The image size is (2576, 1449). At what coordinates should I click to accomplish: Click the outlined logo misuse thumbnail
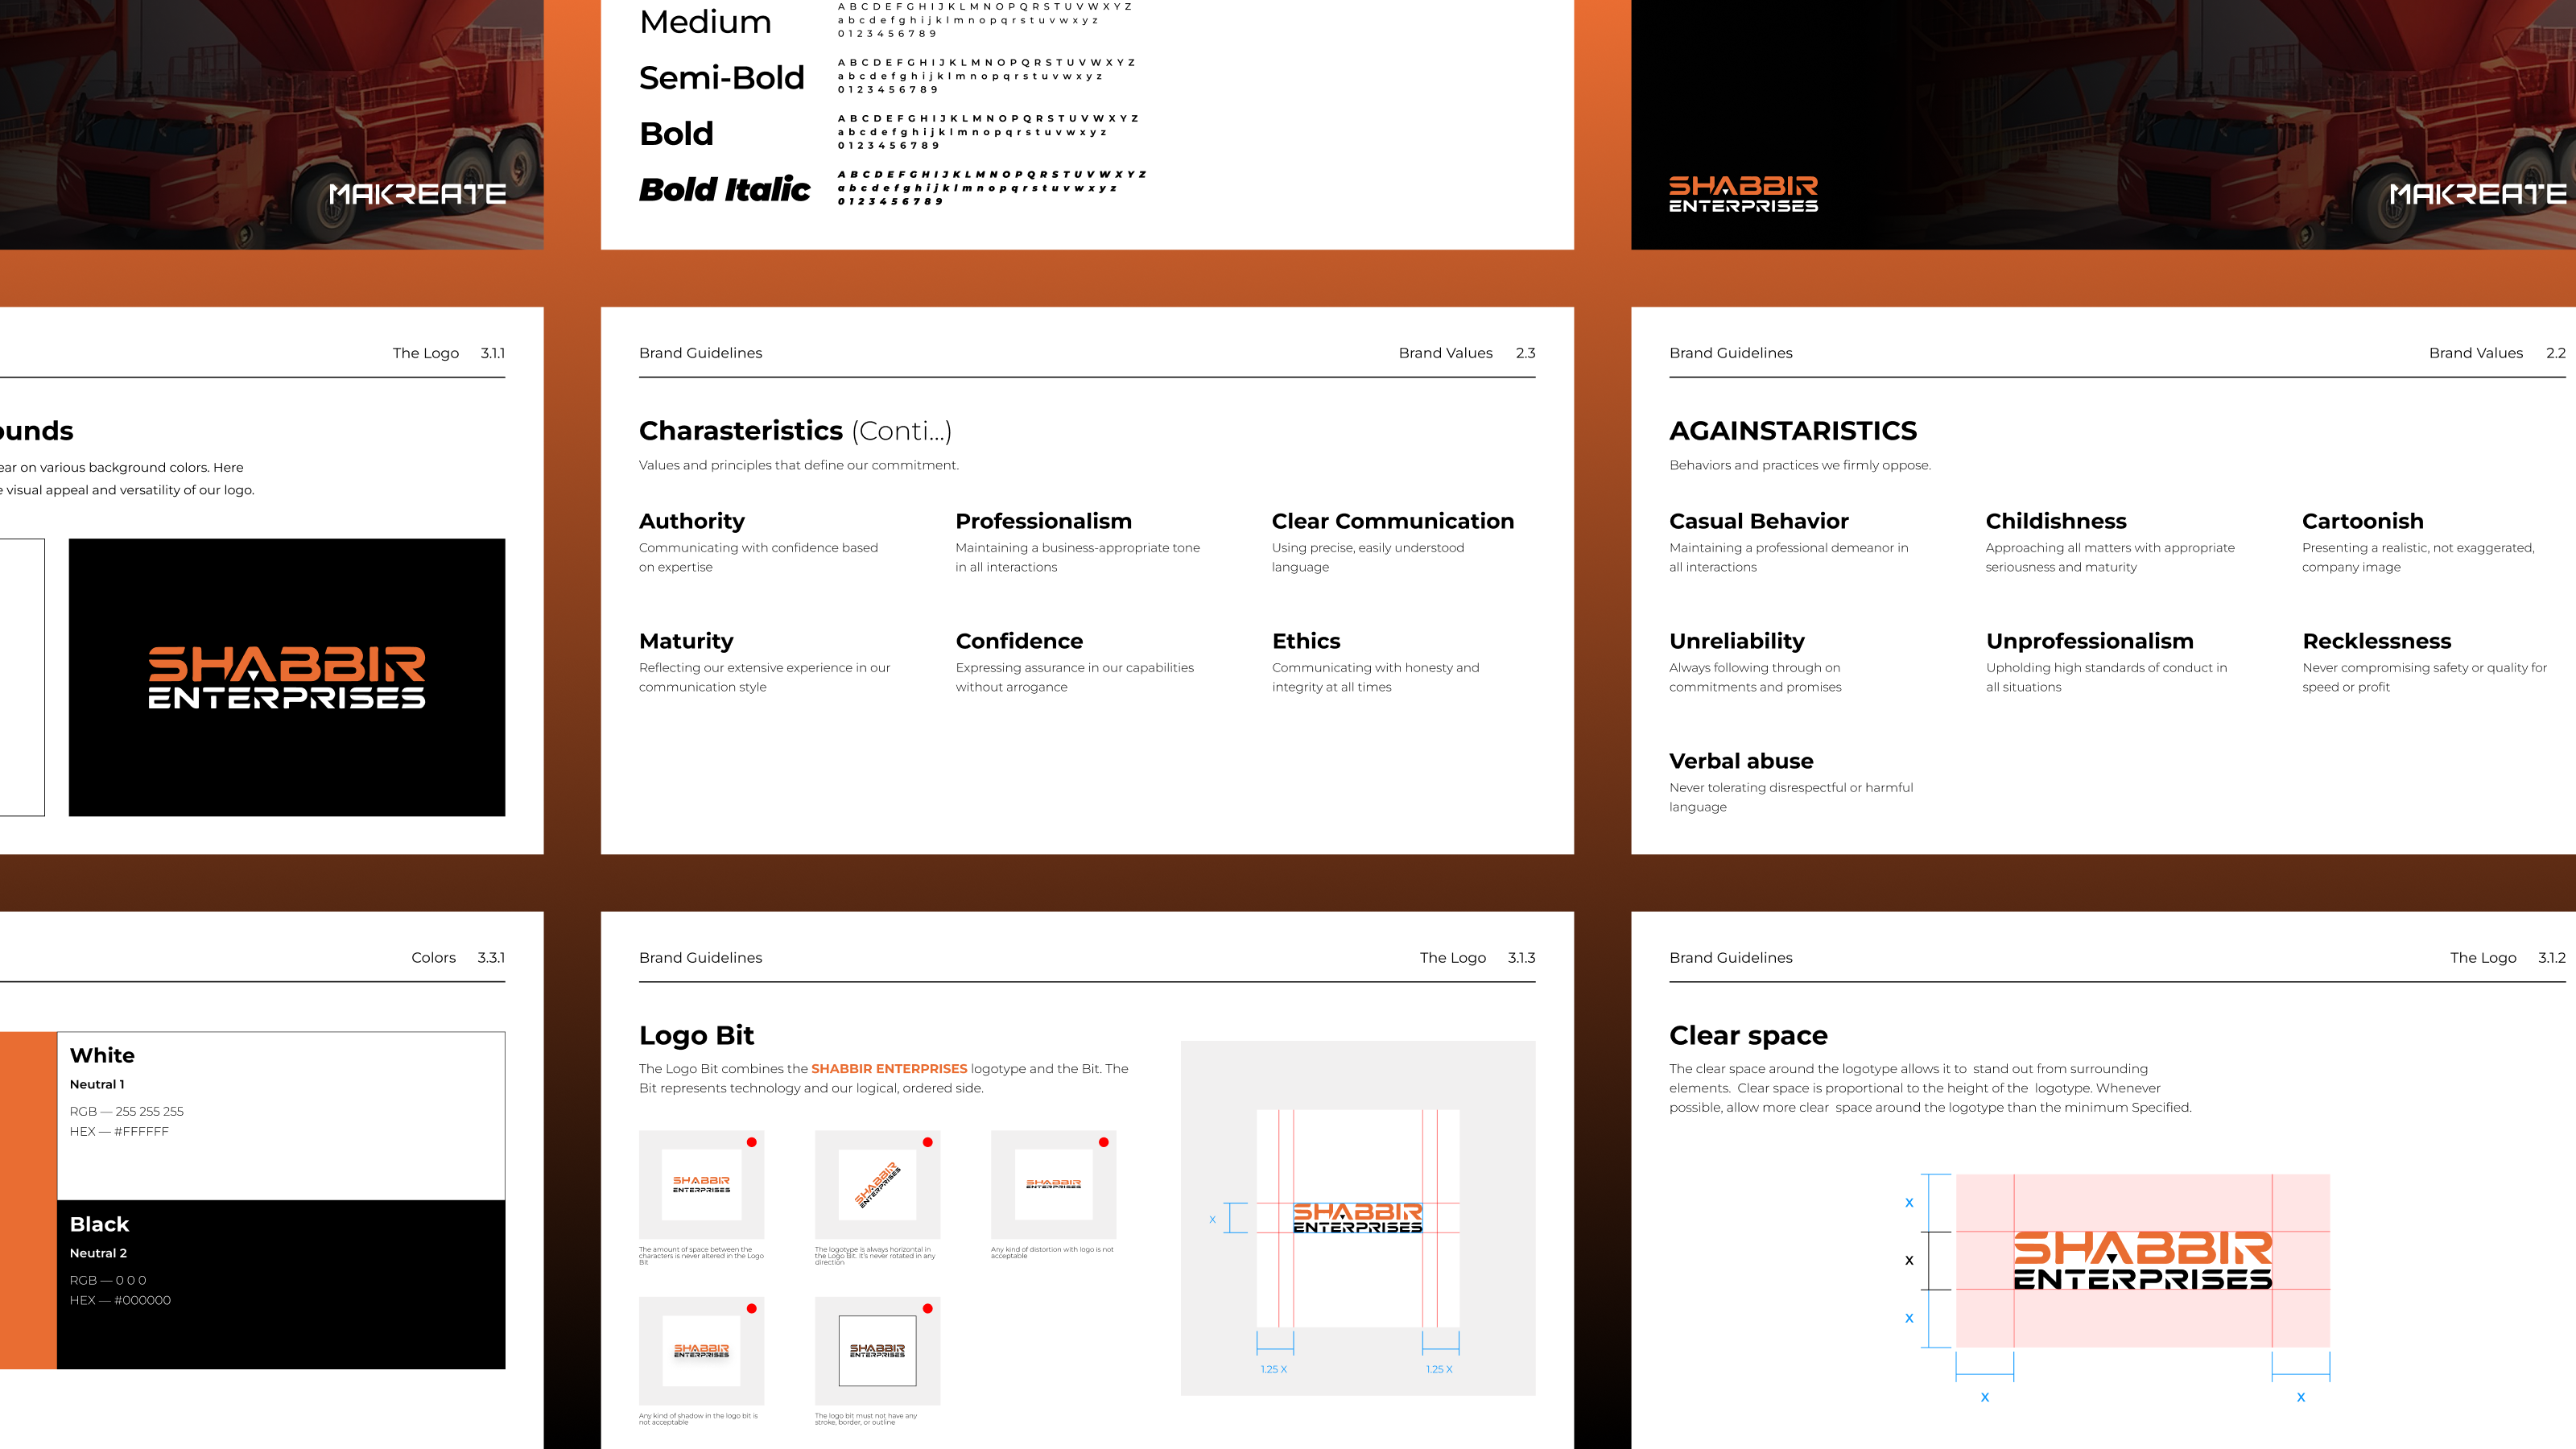[877, 1351]
